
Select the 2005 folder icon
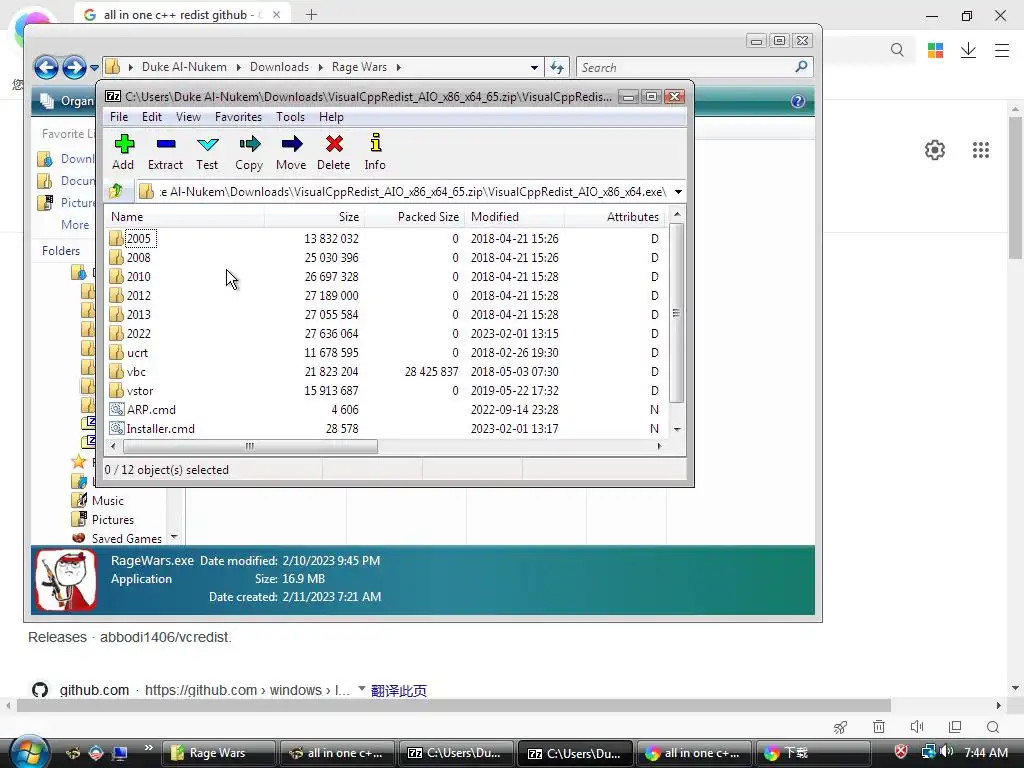pos(116,238)
